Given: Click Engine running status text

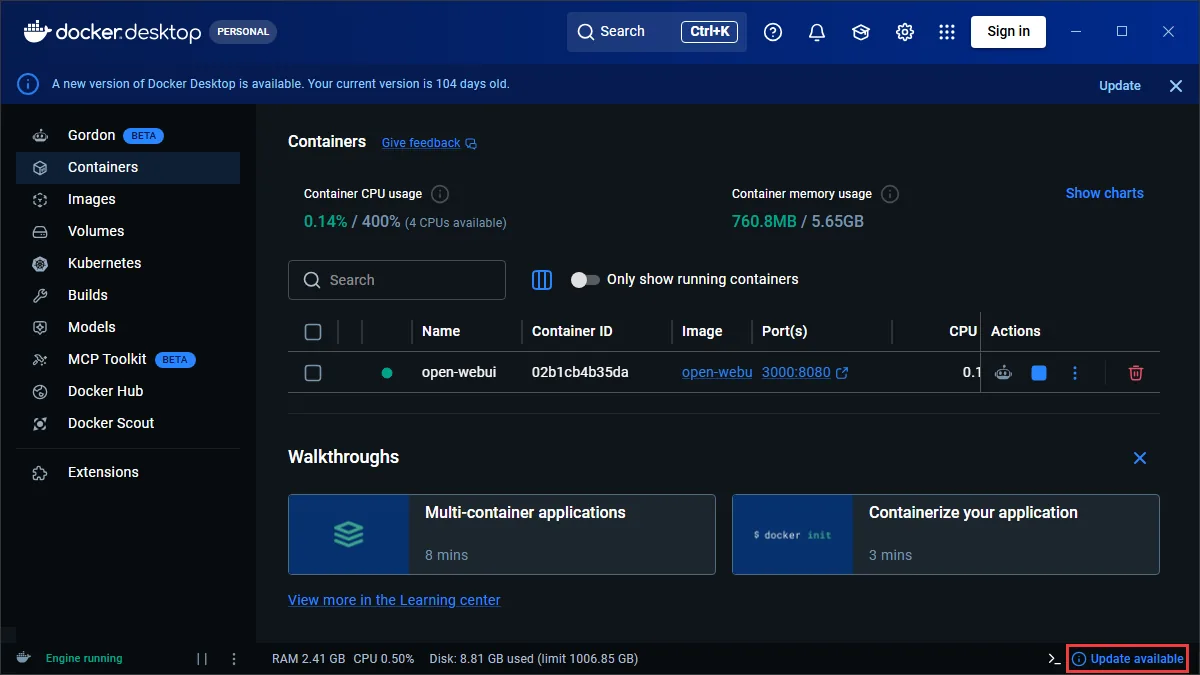Looking at the screenshot, I should (84, 659).
